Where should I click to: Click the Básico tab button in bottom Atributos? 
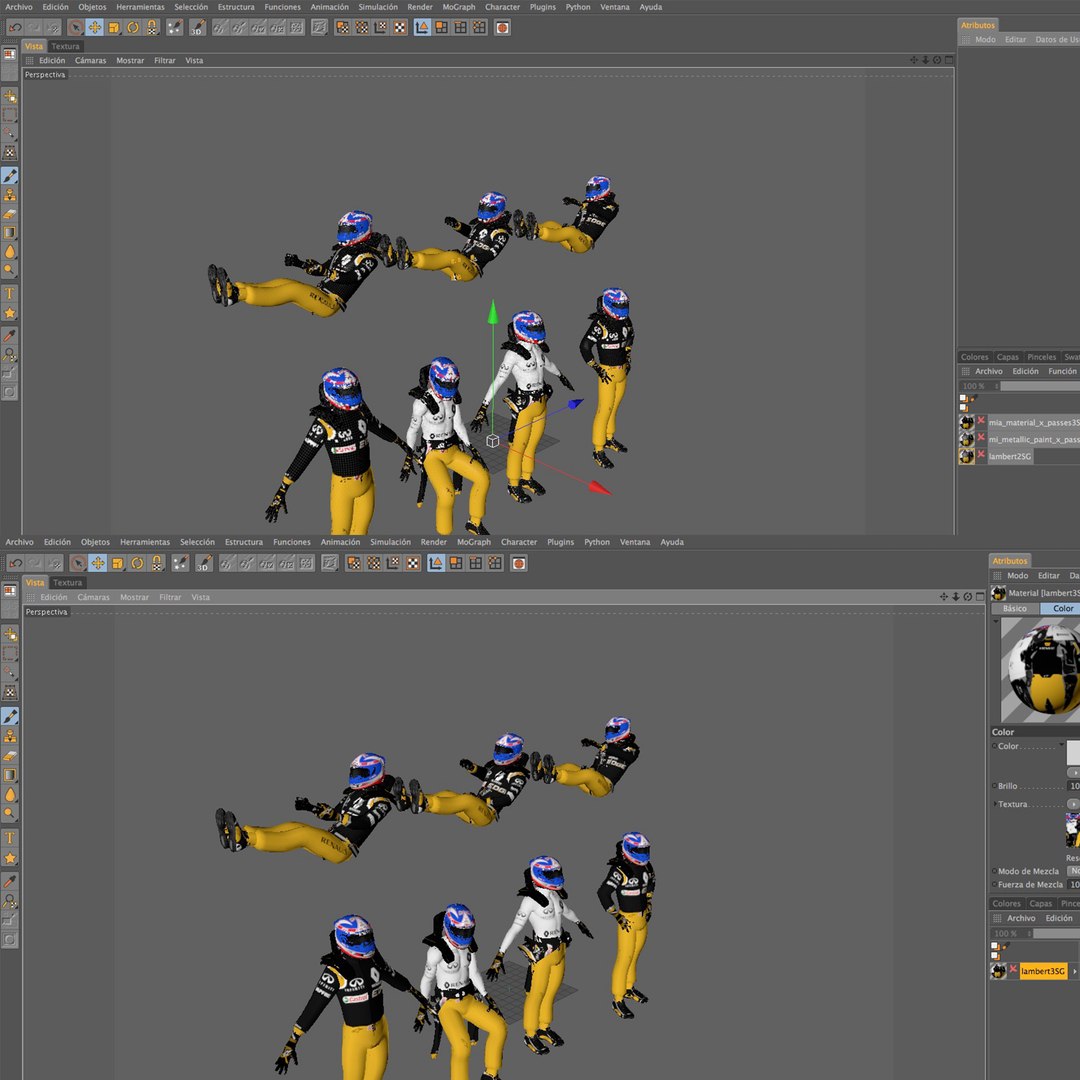1015,608
